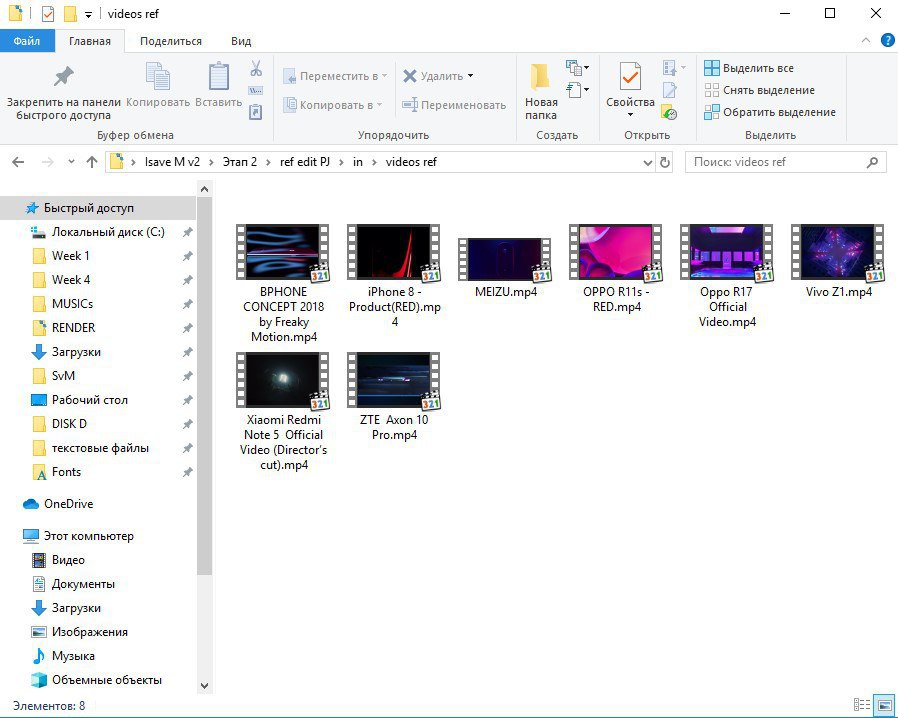Open Этот компьютер in navigation pane
898x718 pixels.
(x=78, y=536)
